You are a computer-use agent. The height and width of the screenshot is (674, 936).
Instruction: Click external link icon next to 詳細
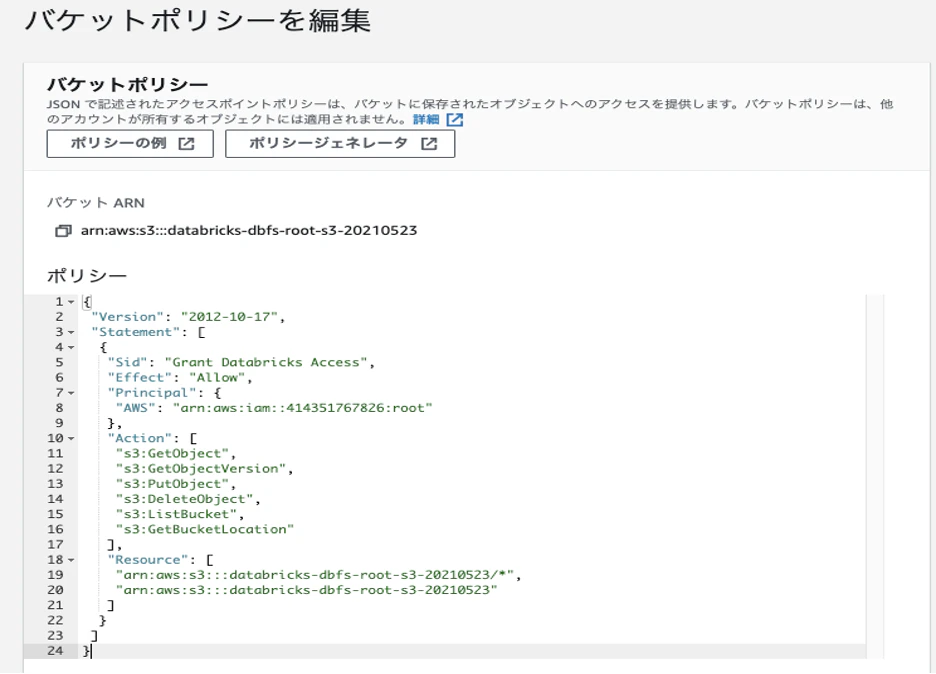(455, 120)
